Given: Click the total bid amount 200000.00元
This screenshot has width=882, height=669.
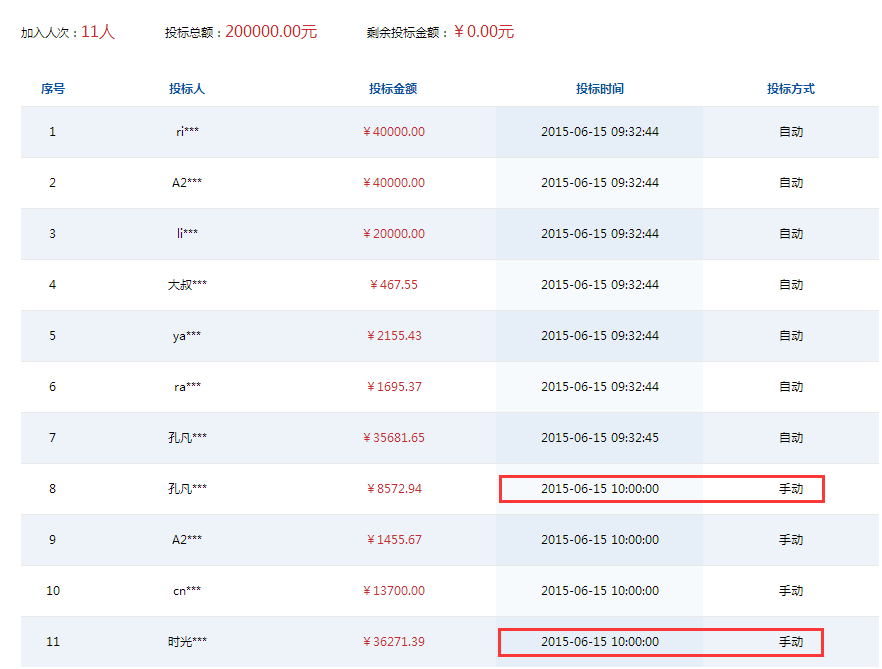Looking at the screenshot, I should coord(270,32).
